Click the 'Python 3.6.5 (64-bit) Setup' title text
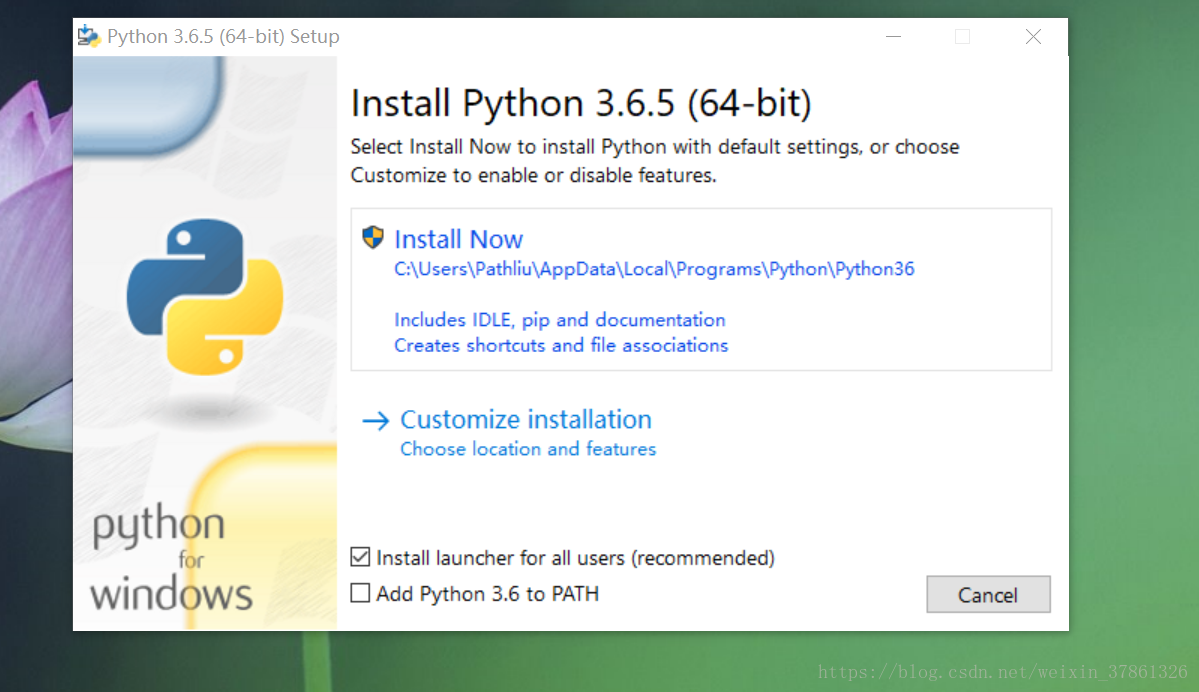The image size is (1199, 692). point(223,37)
